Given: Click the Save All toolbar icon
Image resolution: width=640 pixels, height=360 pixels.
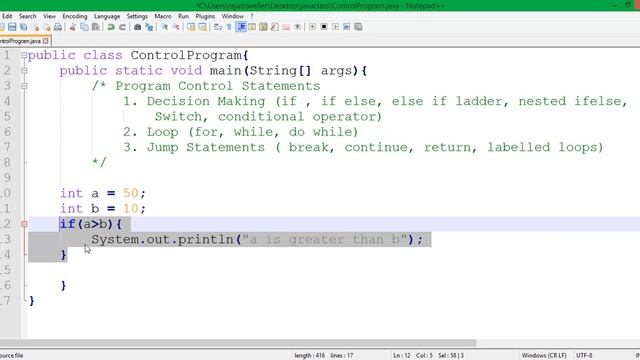Looking at the screenshot, I should click(24, 27).
